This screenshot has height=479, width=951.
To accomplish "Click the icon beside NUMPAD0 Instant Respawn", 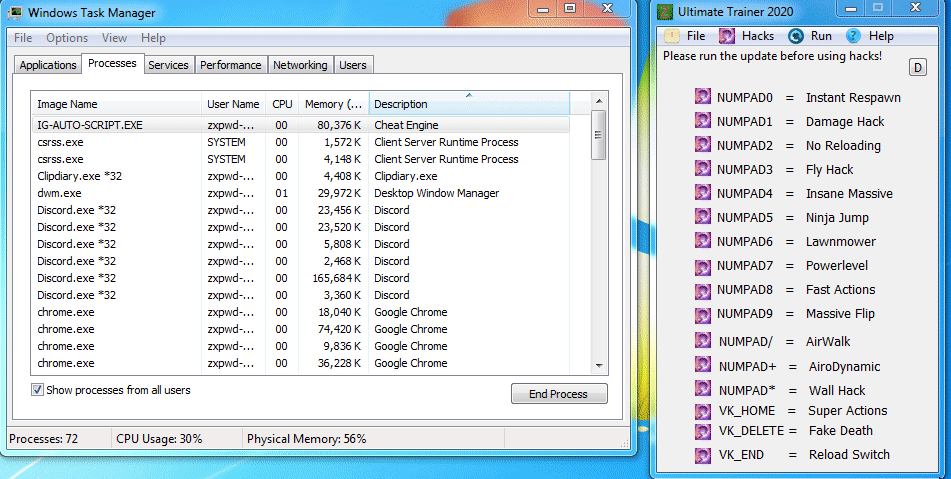I will [703, 97].
